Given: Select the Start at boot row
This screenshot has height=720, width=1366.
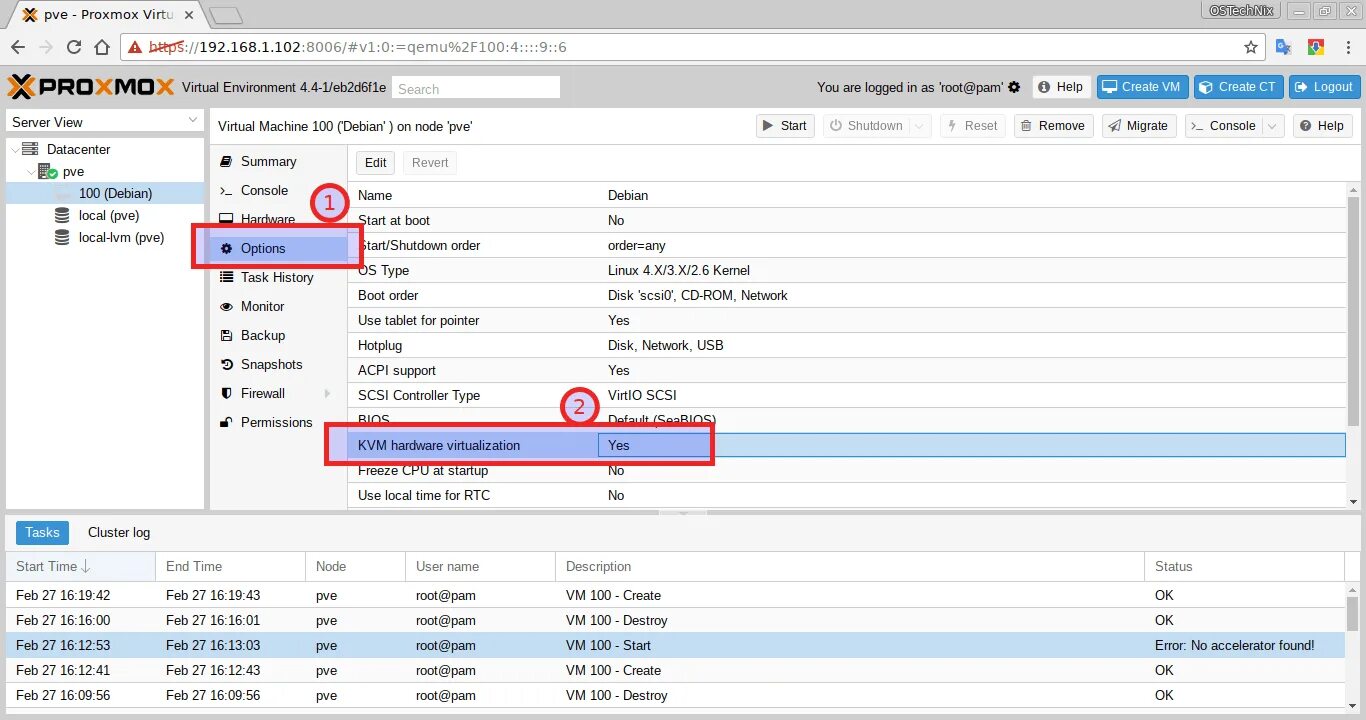Looking at the screenshot, I should (847, 220).
